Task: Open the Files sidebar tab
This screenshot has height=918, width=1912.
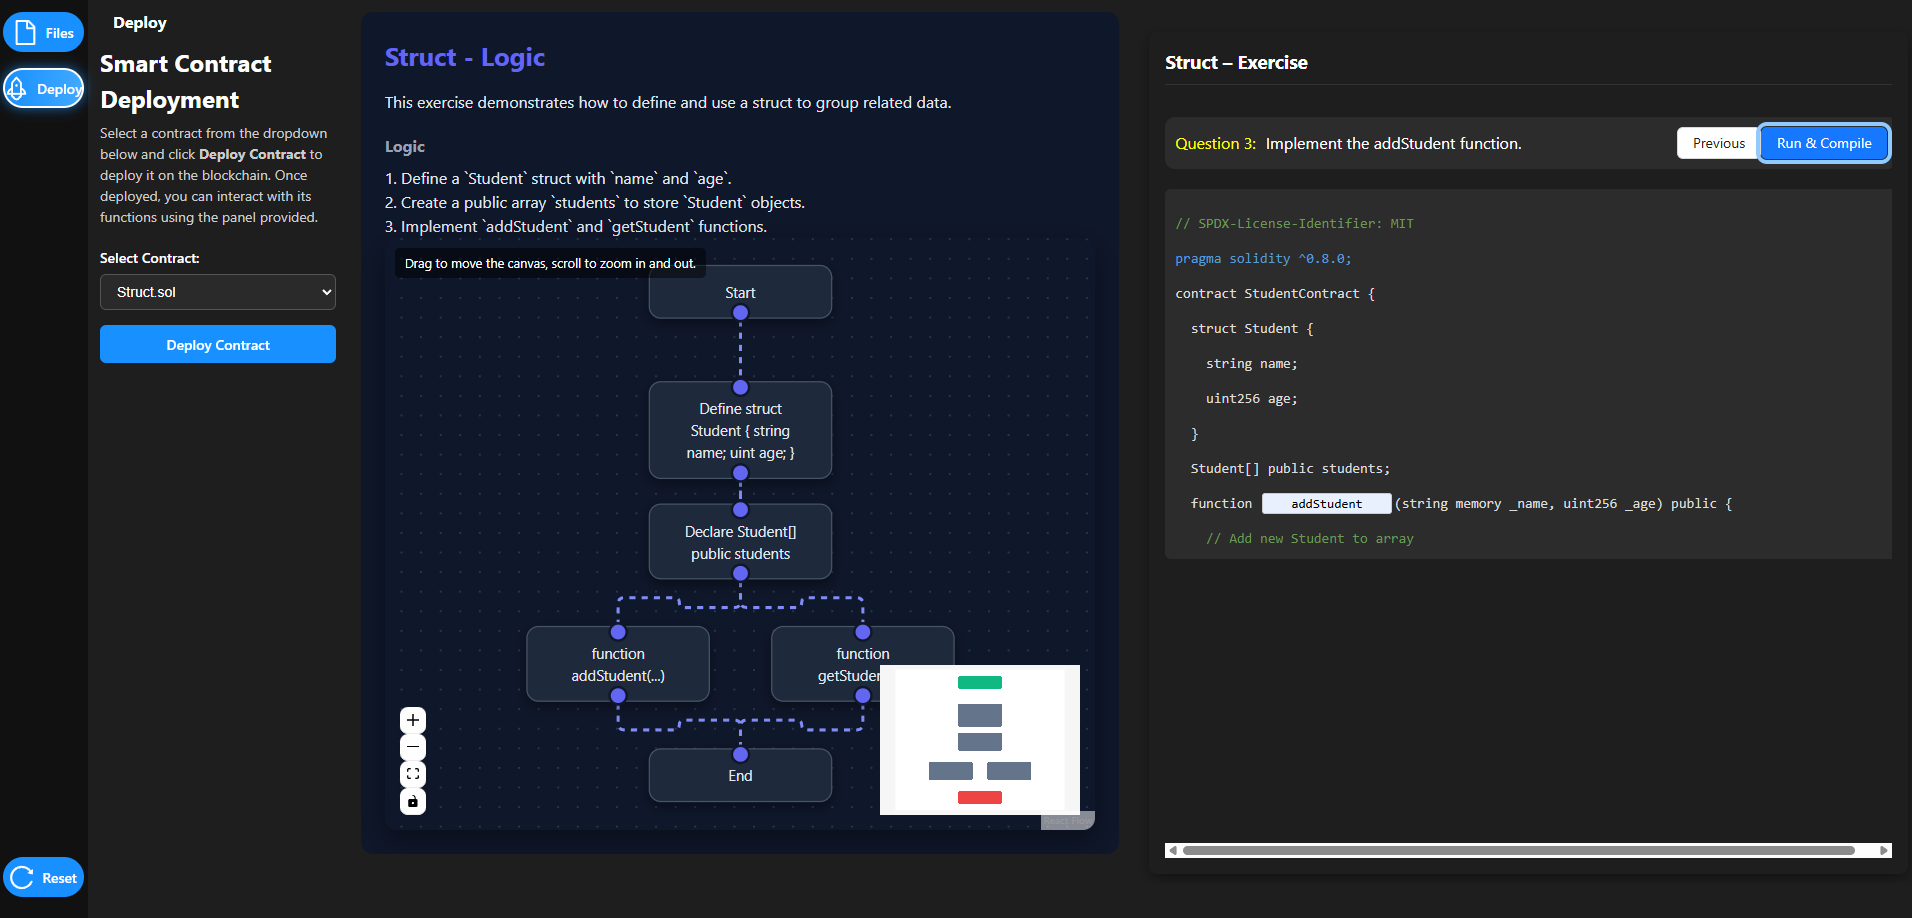Action: click(44, 33)
